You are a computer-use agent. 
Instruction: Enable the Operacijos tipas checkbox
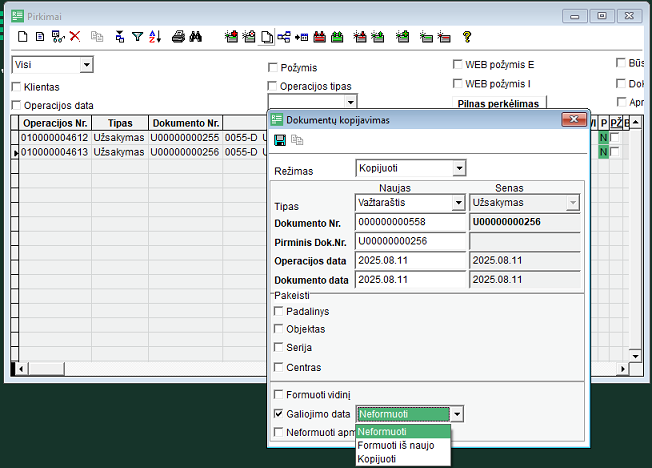(x=272, y=86)
